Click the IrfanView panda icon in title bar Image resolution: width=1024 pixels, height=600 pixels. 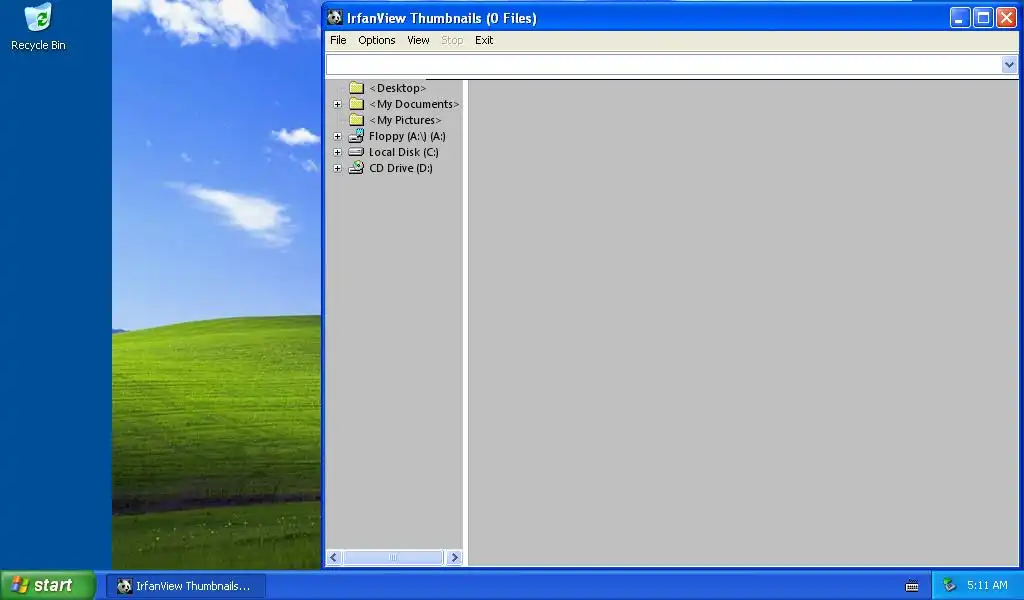335,18
